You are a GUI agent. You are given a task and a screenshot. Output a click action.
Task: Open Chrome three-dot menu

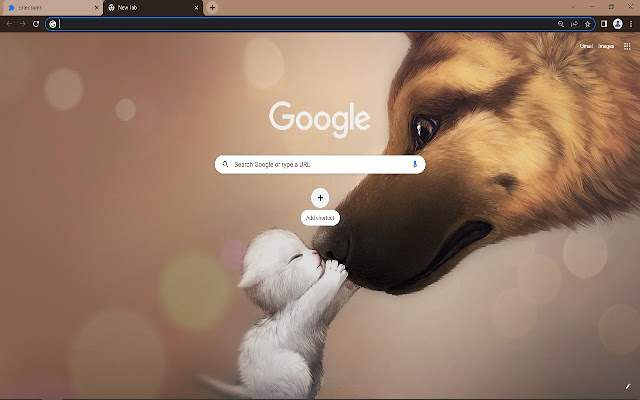(631, 24)
